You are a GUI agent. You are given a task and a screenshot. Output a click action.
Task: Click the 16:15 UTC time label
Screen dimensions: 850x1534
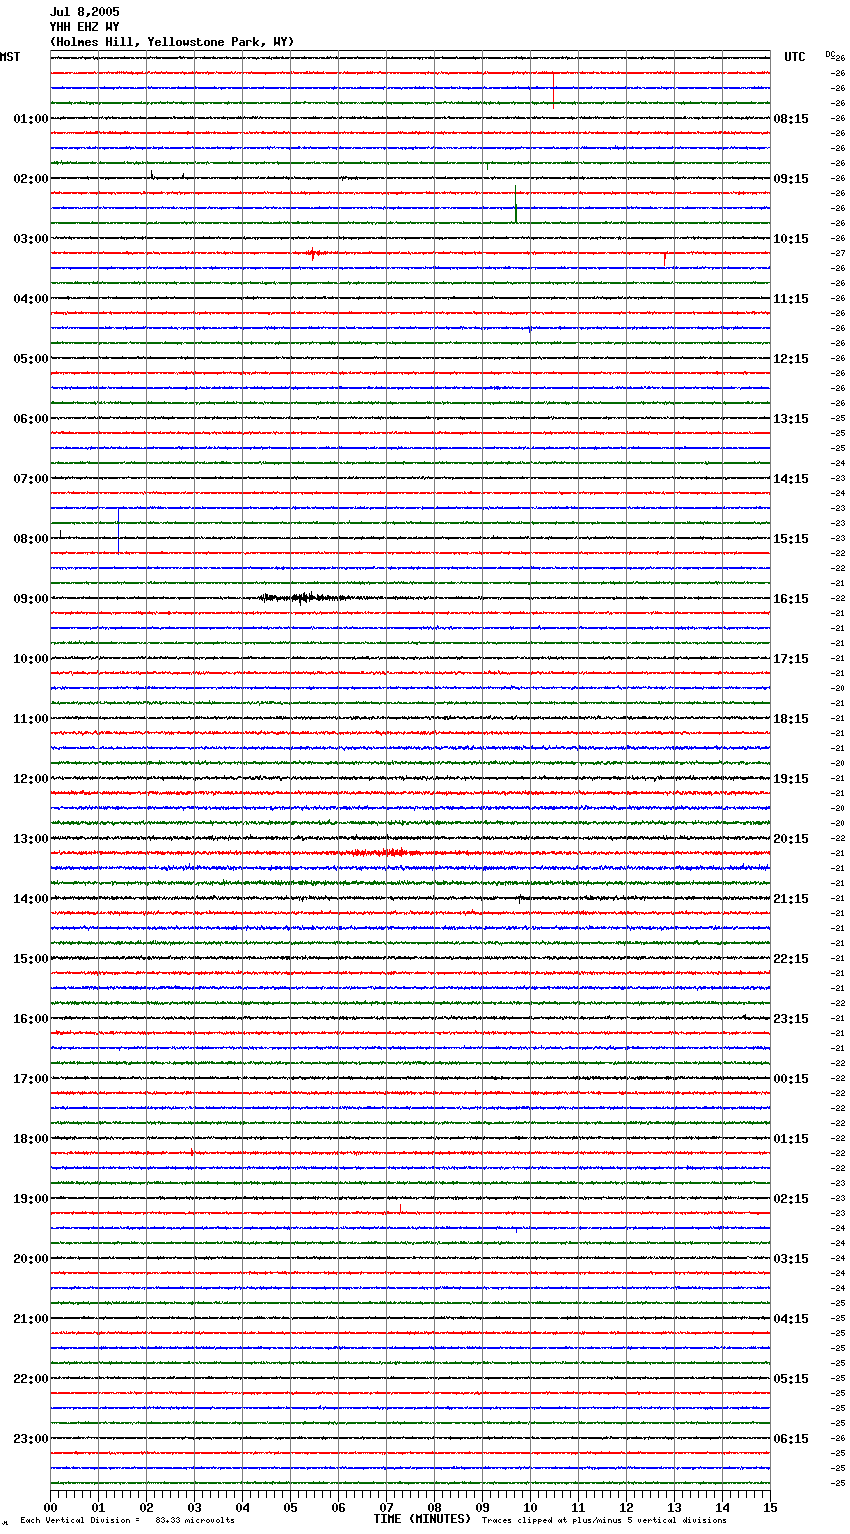coord(791,599)
